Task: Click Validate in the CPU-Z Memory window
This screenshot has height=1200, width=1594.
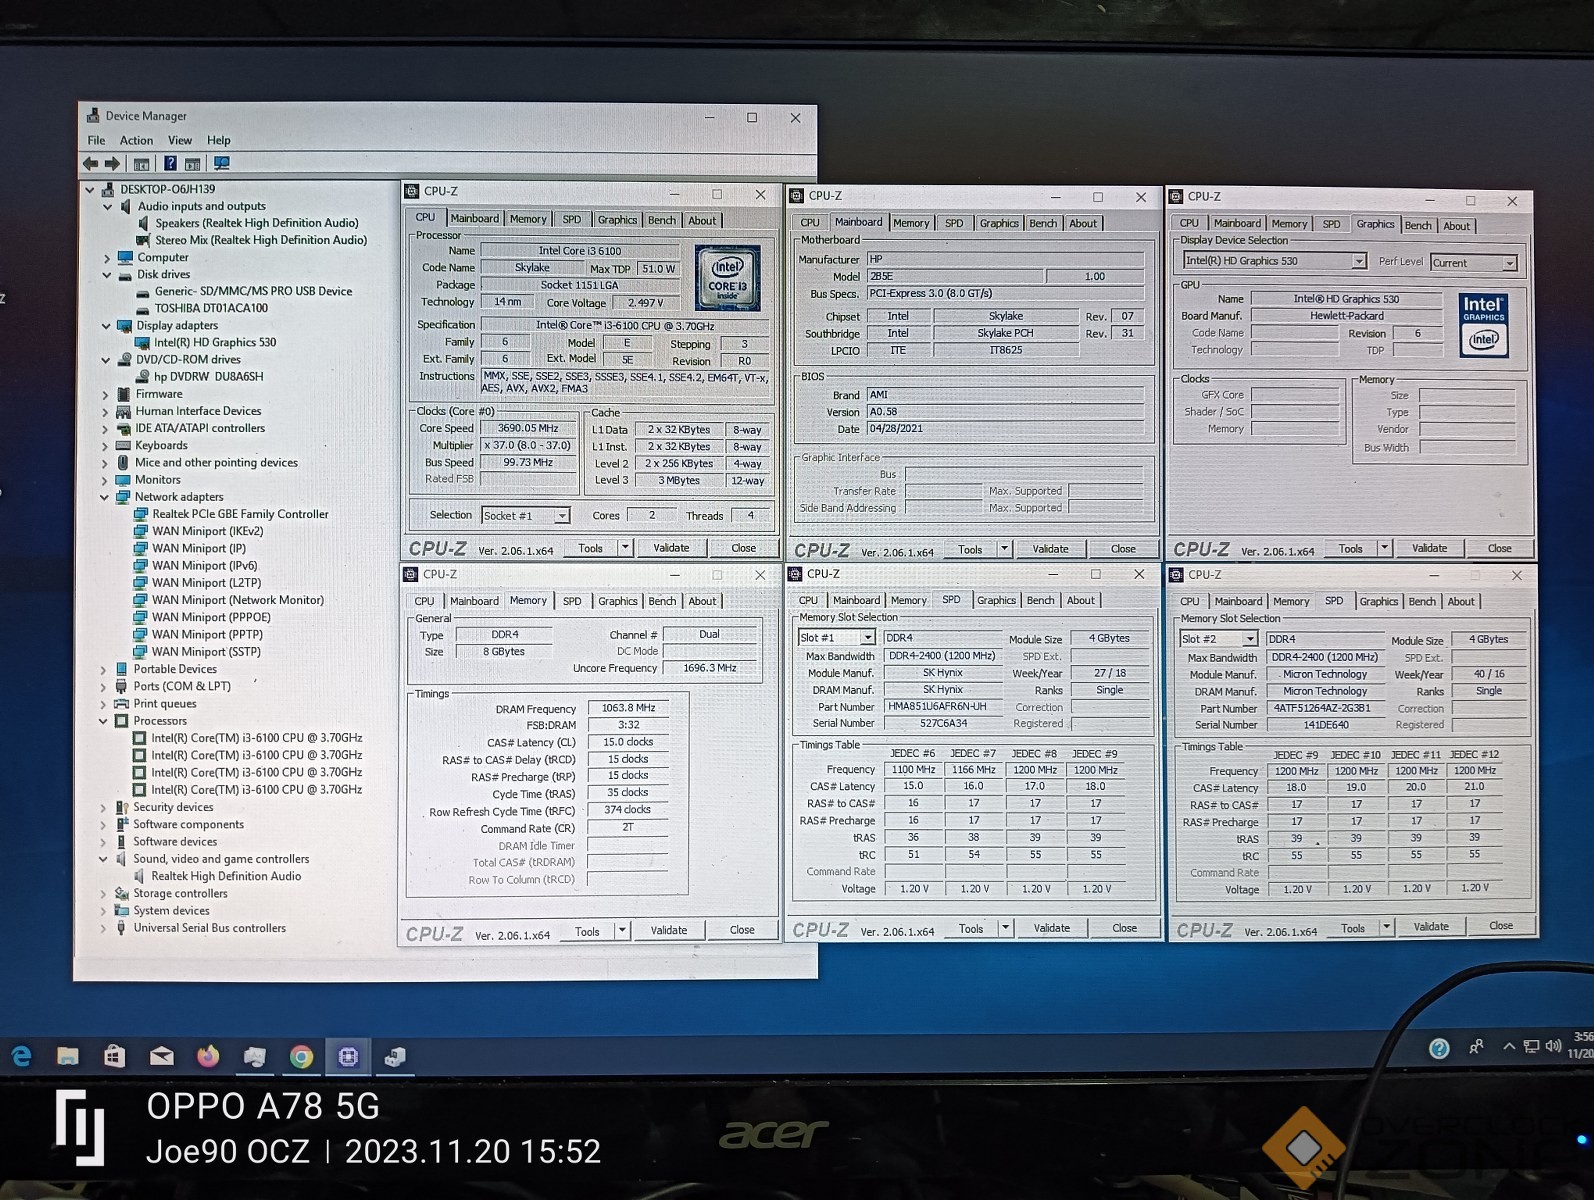Action: pos(668,930)
